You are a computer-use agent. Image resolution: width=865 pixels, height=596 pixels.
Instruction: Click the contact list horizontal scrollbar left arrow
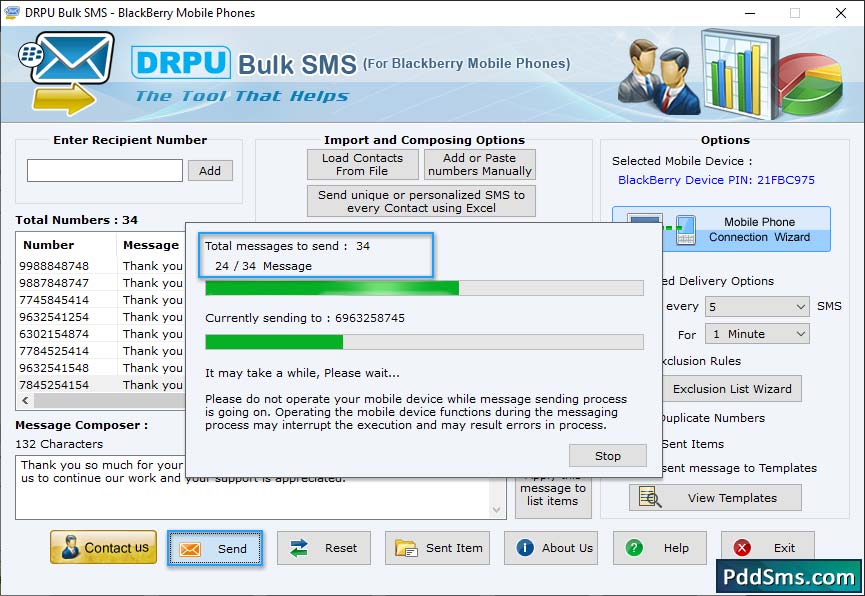pos(25,401)
